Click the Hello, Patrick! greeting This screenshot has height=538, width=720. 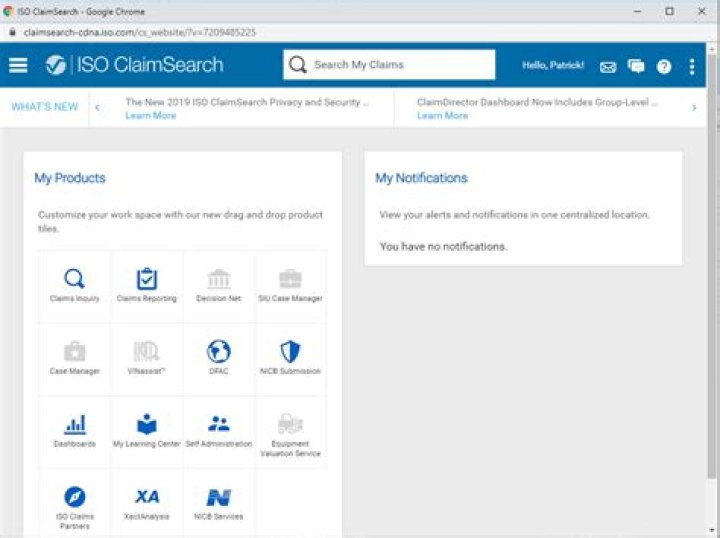[x=553, y=65]
